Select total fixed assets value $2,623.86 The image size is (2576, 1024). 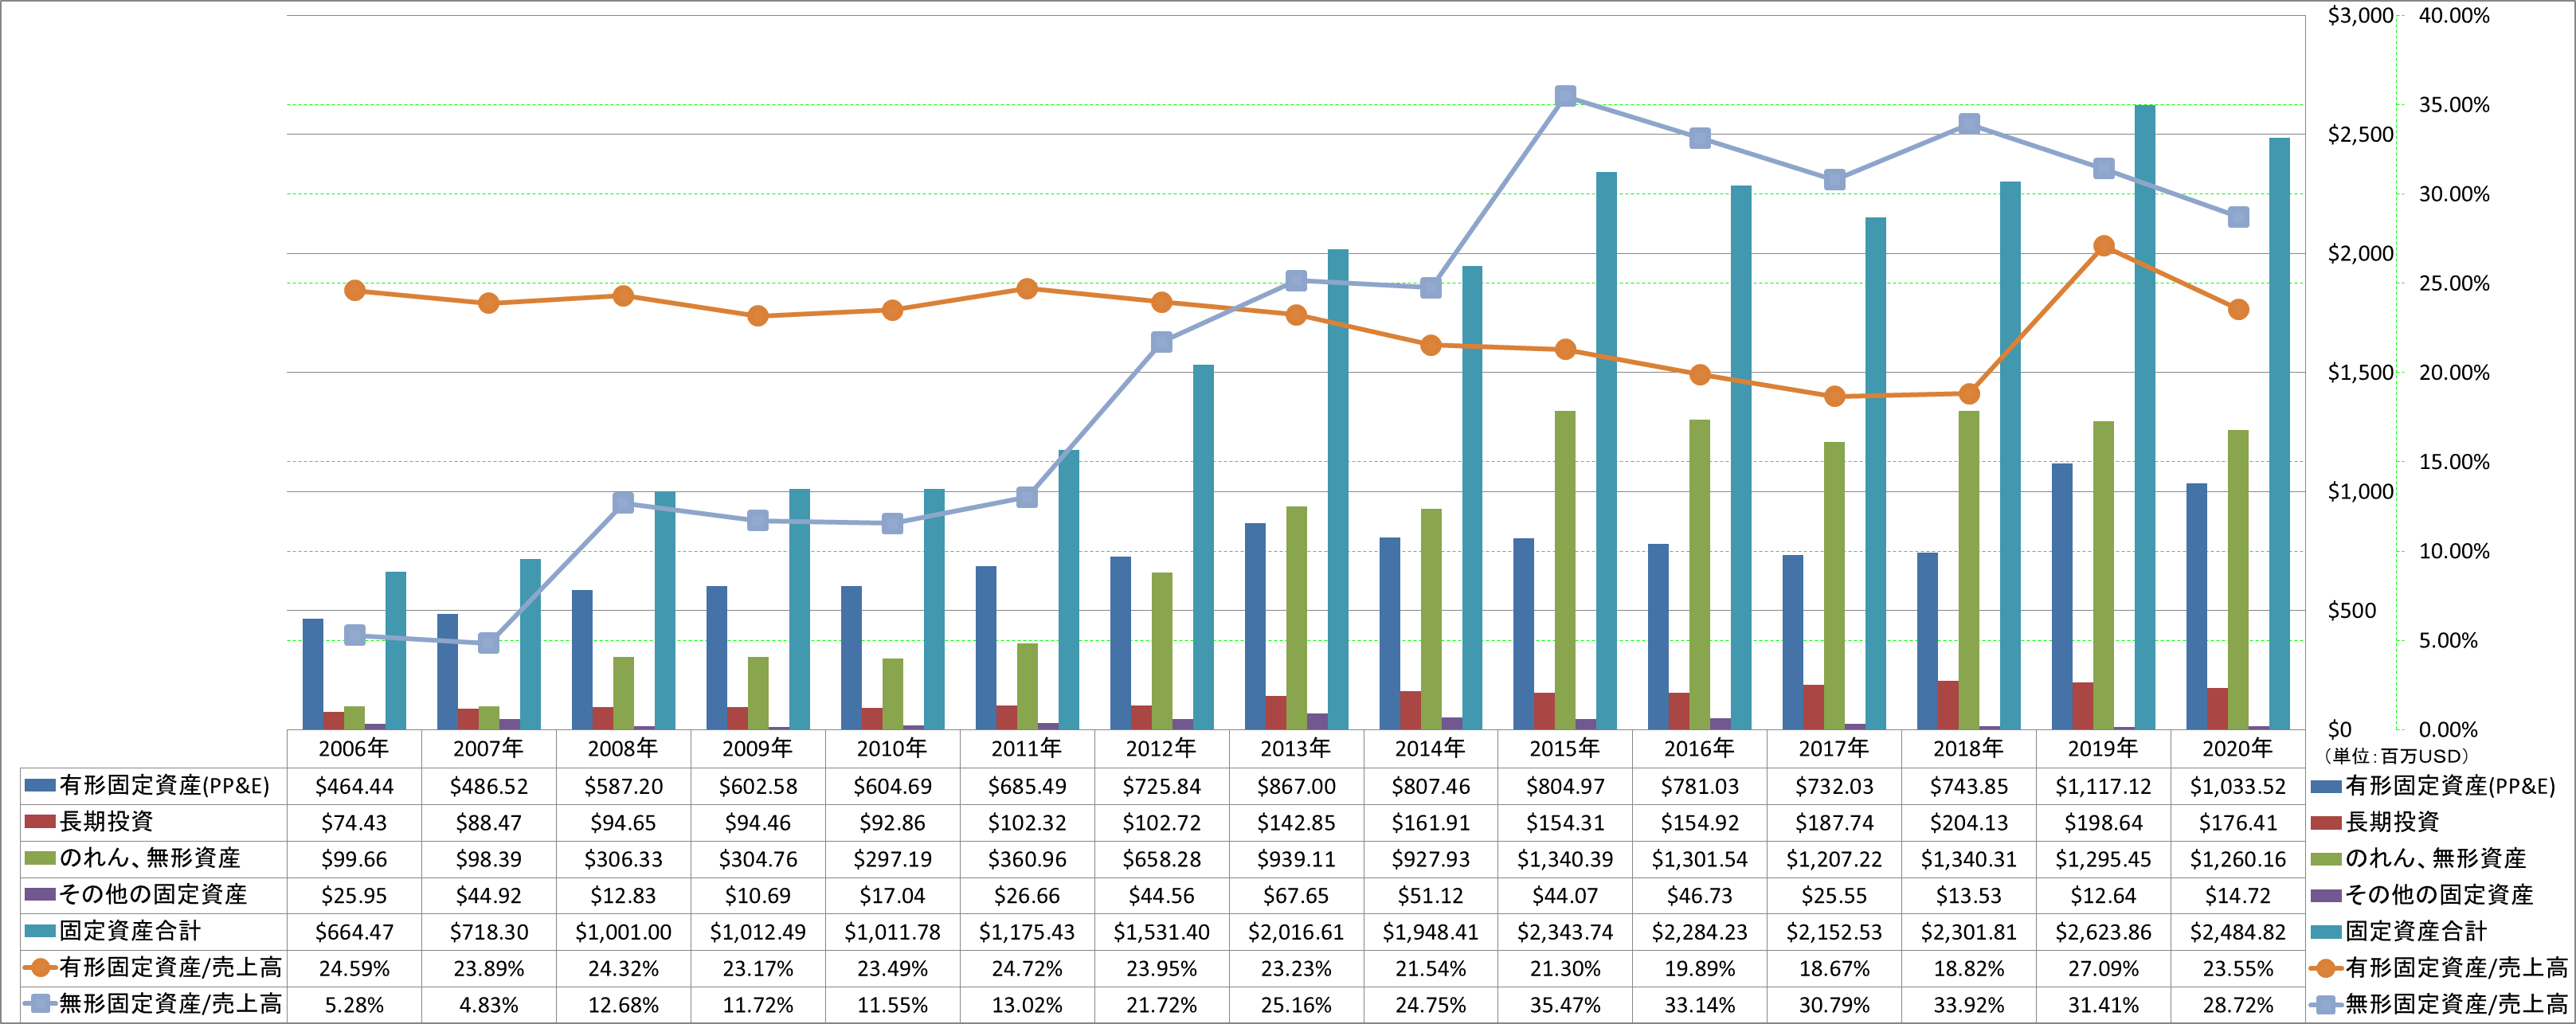(2103, 932)
